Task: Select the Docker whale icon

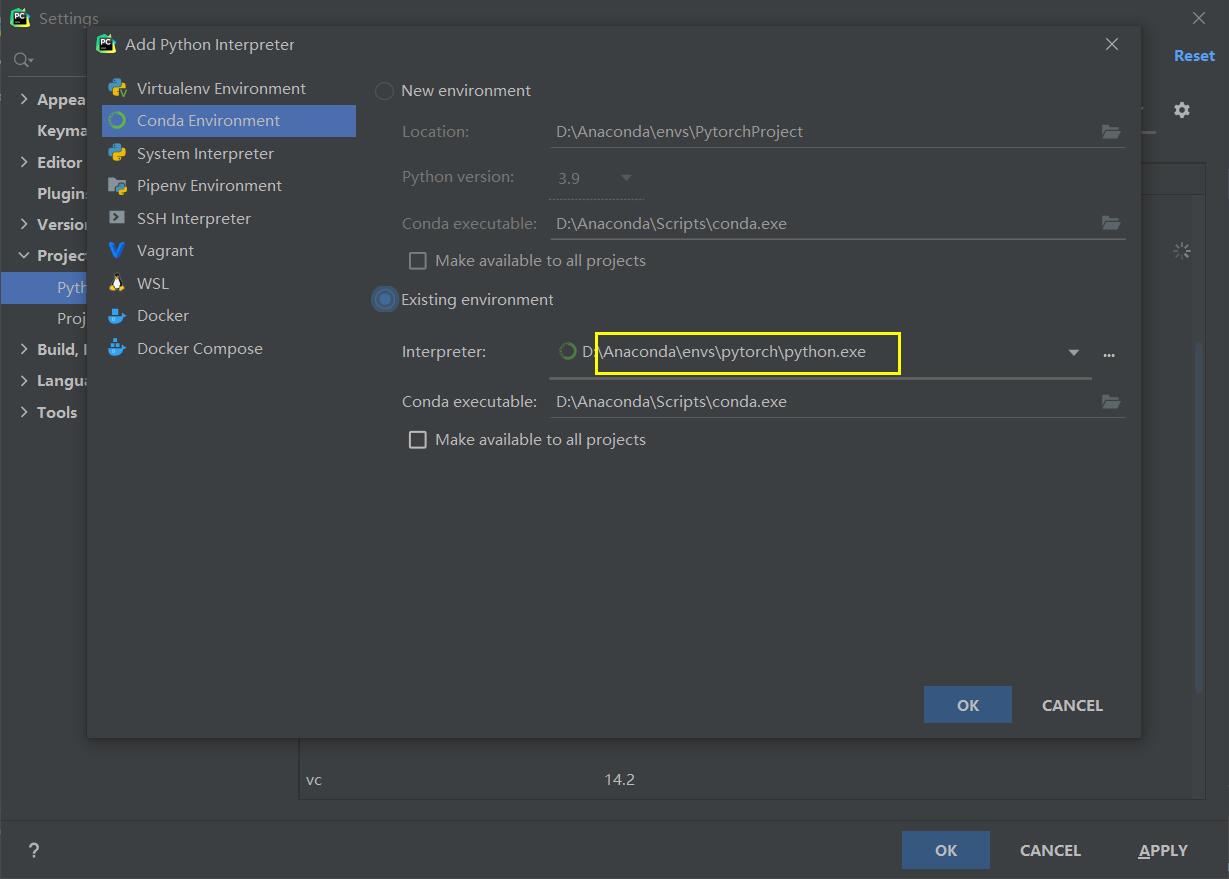Action: point(117,316)
